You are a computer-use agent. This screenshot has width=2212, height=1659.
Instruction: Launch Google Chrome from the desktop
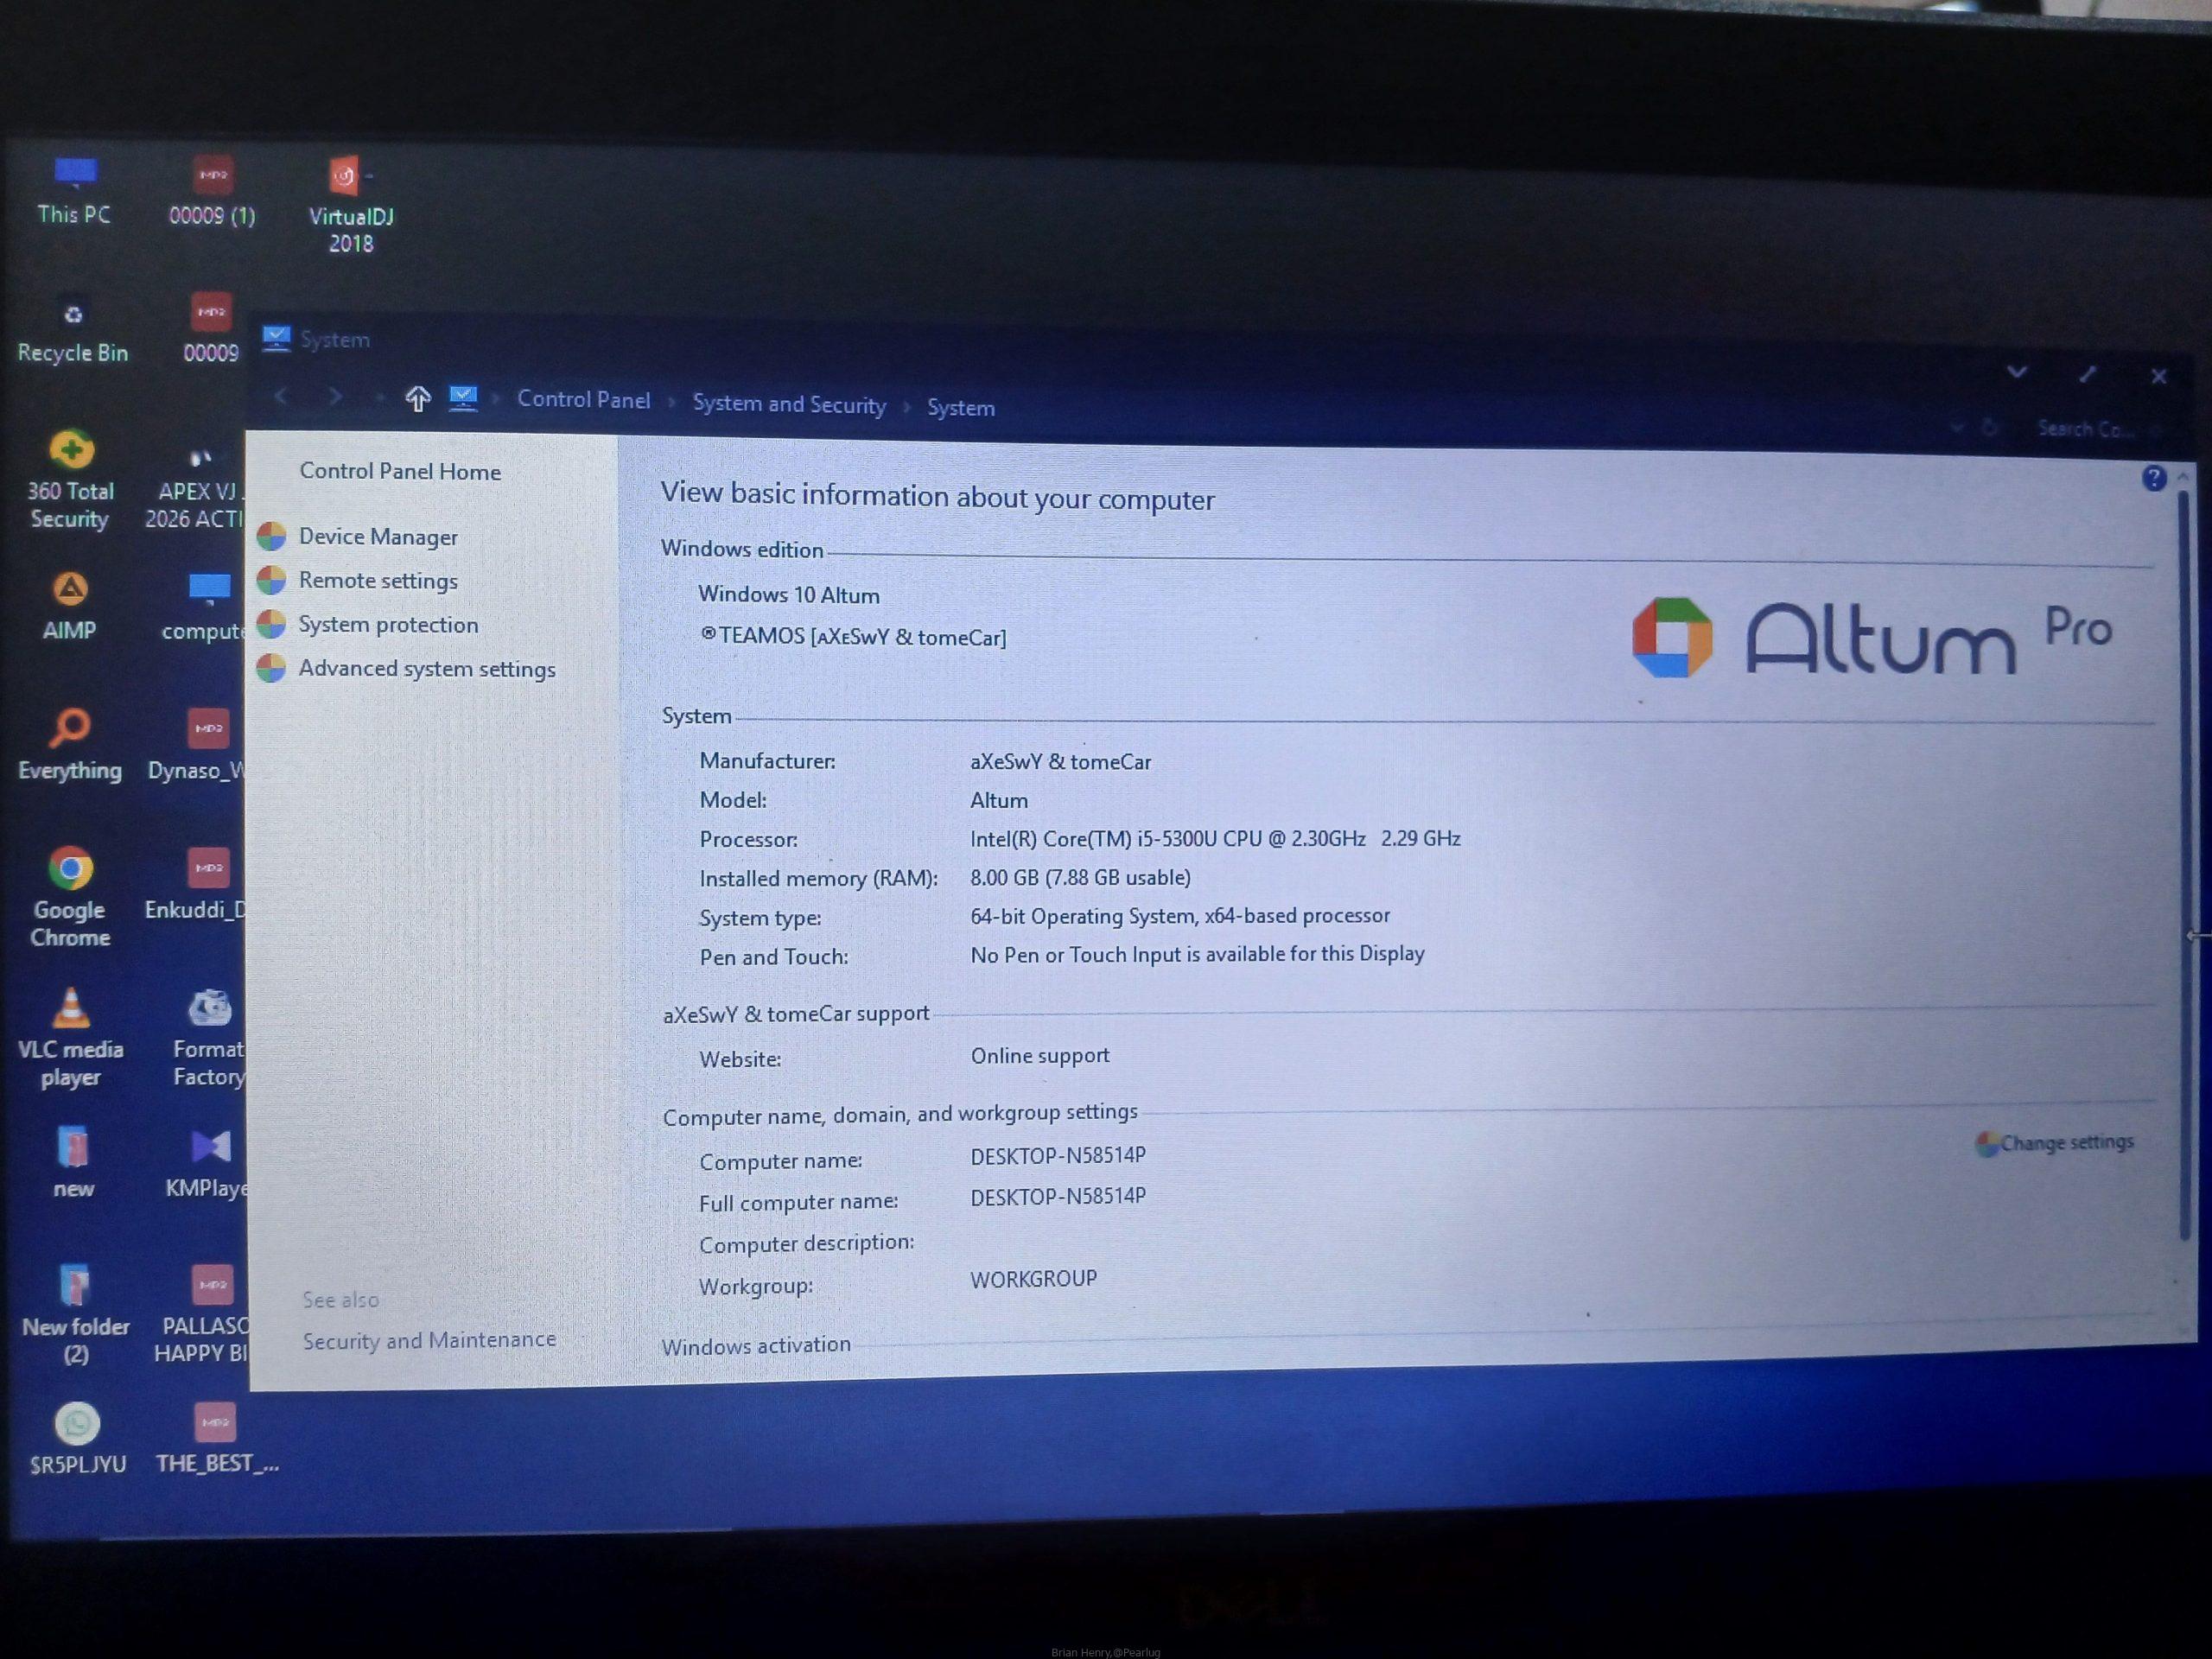click(70, 897)
